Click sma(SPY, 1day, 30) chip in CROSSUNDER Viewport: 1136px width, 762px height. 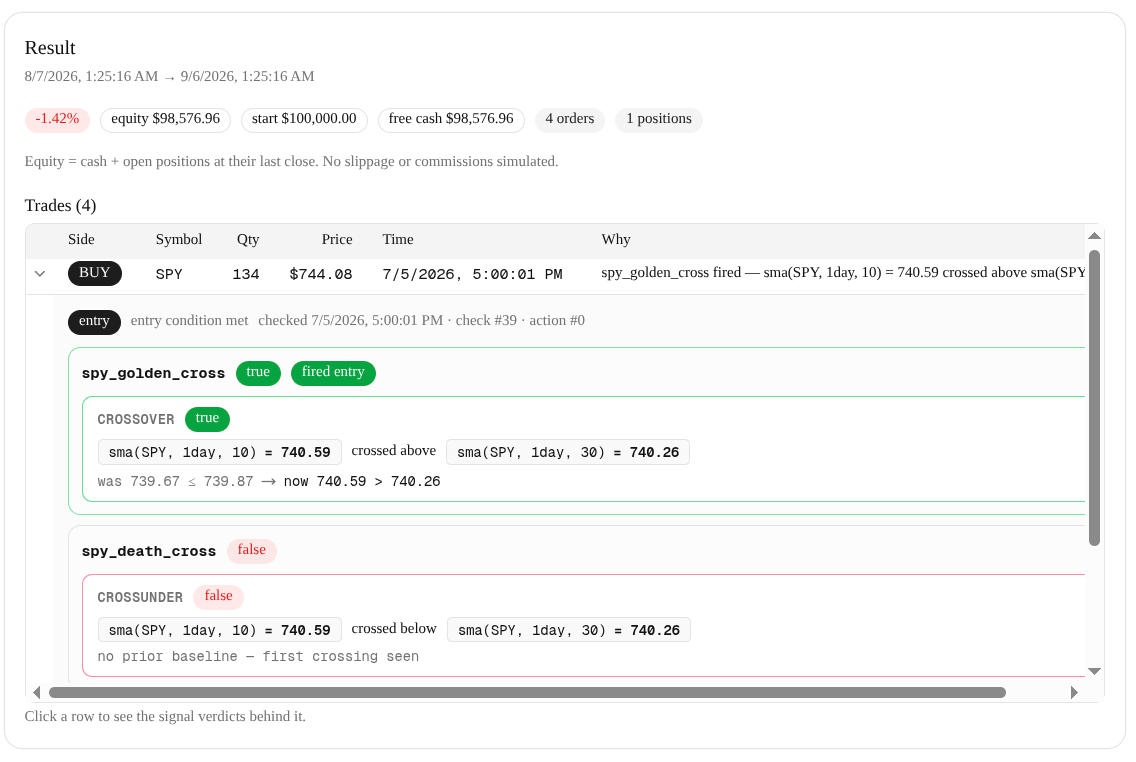tap(569, 630)
